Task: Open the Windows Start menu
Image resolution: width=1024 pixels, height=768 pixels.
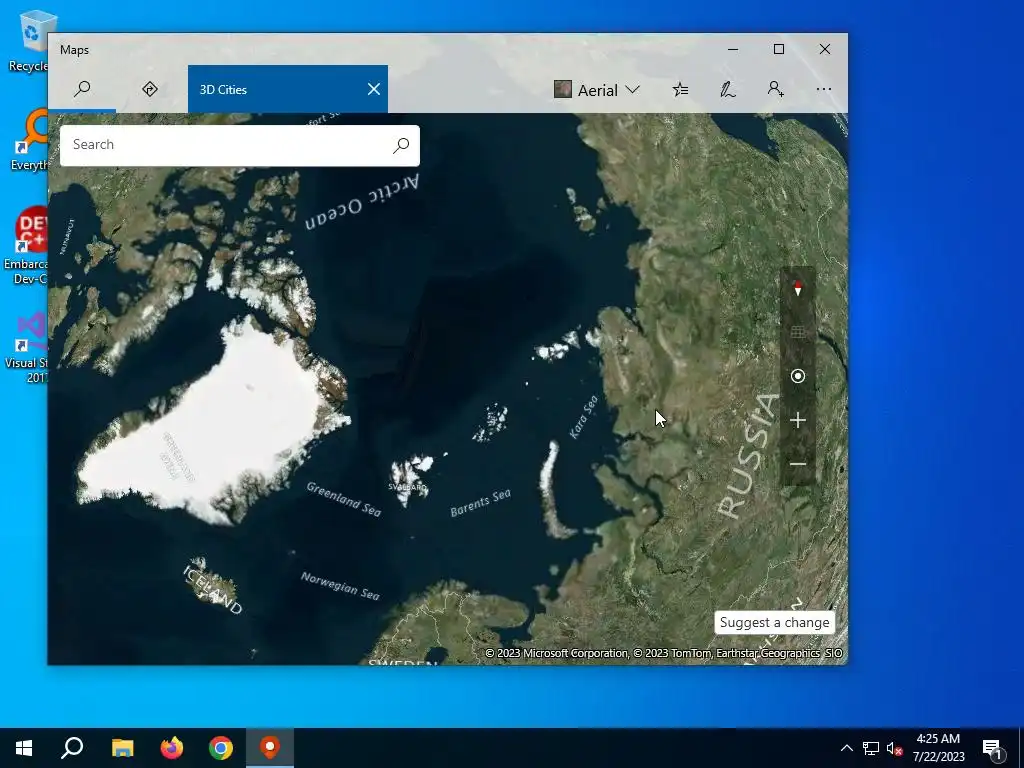Action: tap(24, 748)
